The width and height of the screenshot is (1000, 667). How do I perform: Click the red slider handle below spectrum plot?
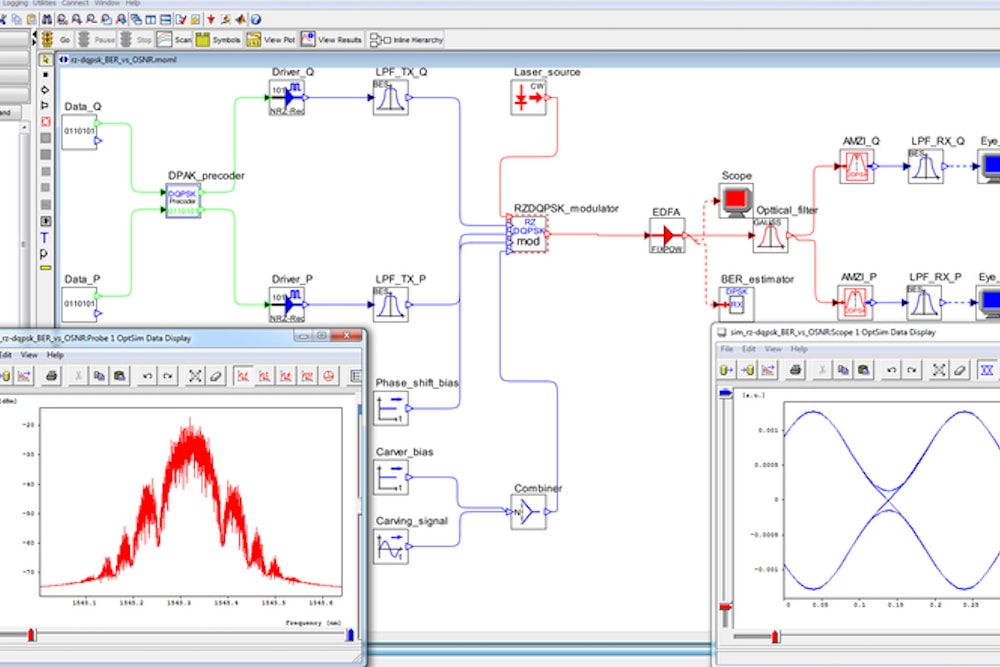(32, 634)
